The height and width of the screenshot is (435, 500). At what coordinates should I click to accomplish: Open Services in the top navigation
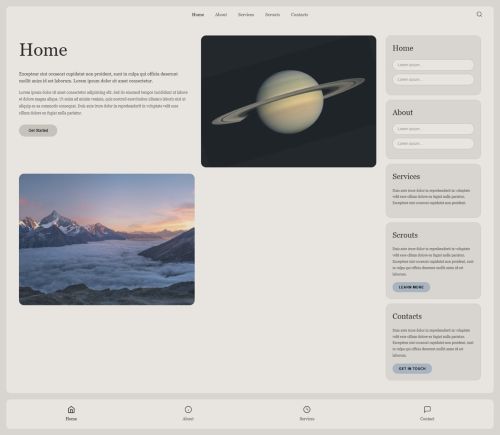tap(246, 15)
